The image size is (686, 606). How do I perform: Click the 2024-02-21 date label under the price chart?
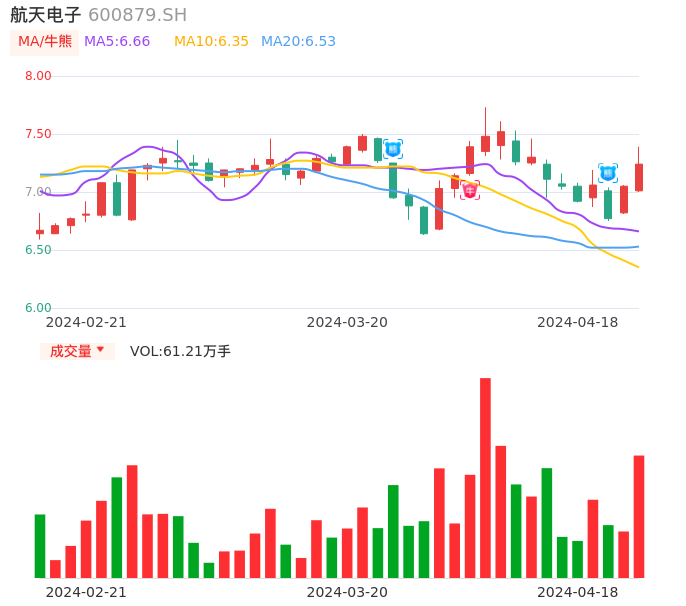[x=86, y=322]
